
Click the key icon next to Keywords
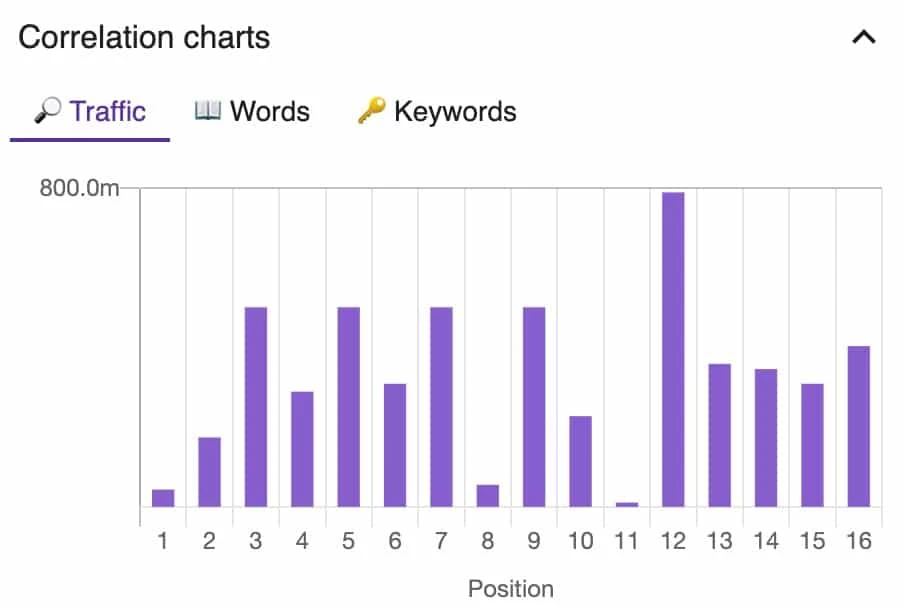(x=372, y=111)
